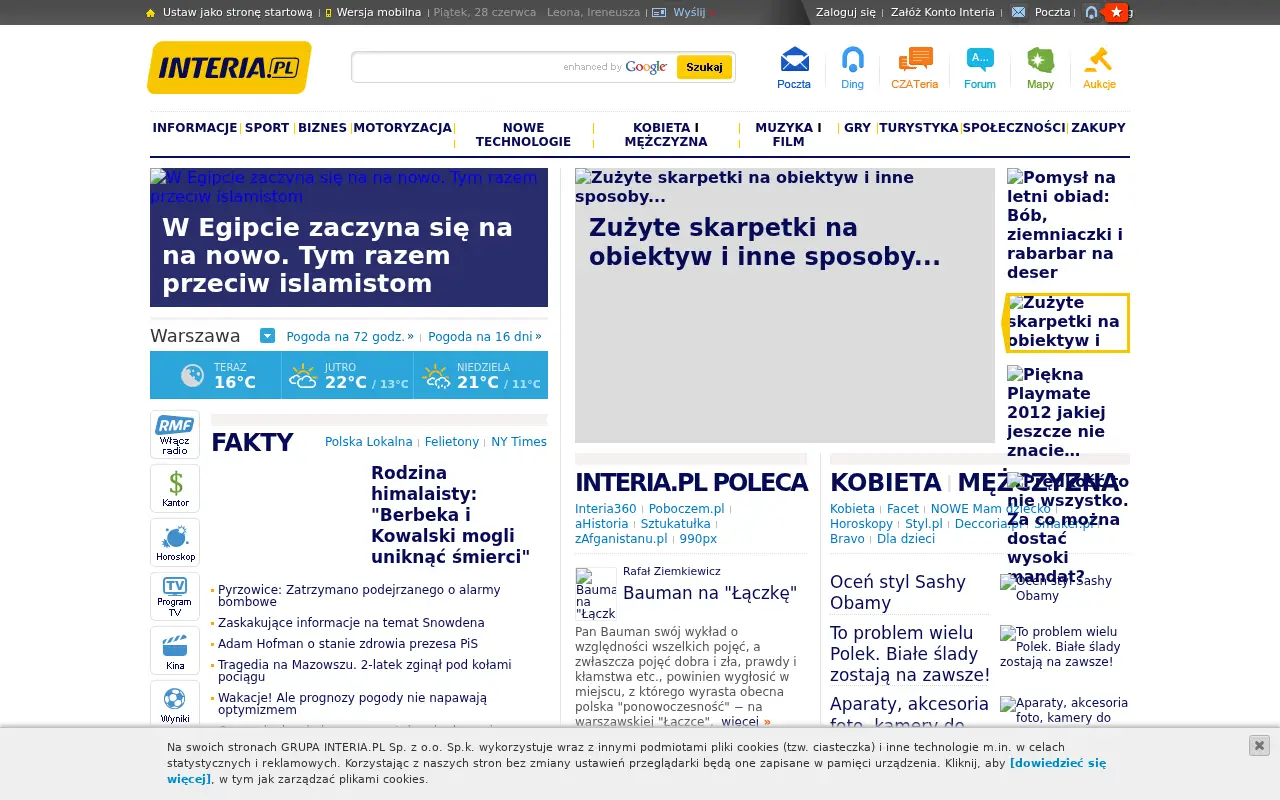Click Załóż Konto Interia link
The height and width of the screenshot is (800, 1280).
(942, 12)
